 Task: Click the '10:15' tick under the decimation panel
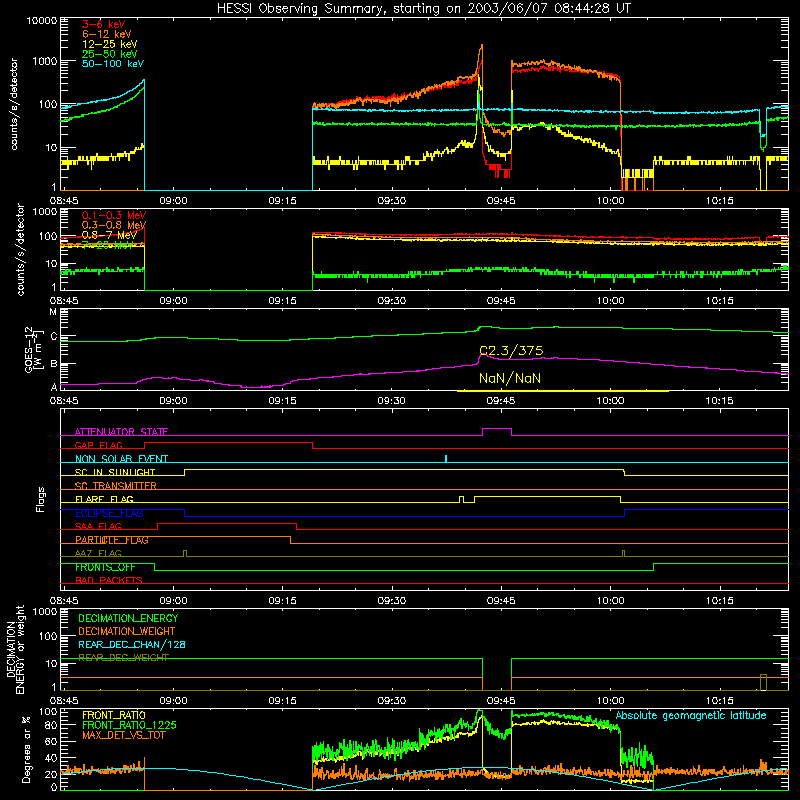pyautogui.click(x=719, y=701)
